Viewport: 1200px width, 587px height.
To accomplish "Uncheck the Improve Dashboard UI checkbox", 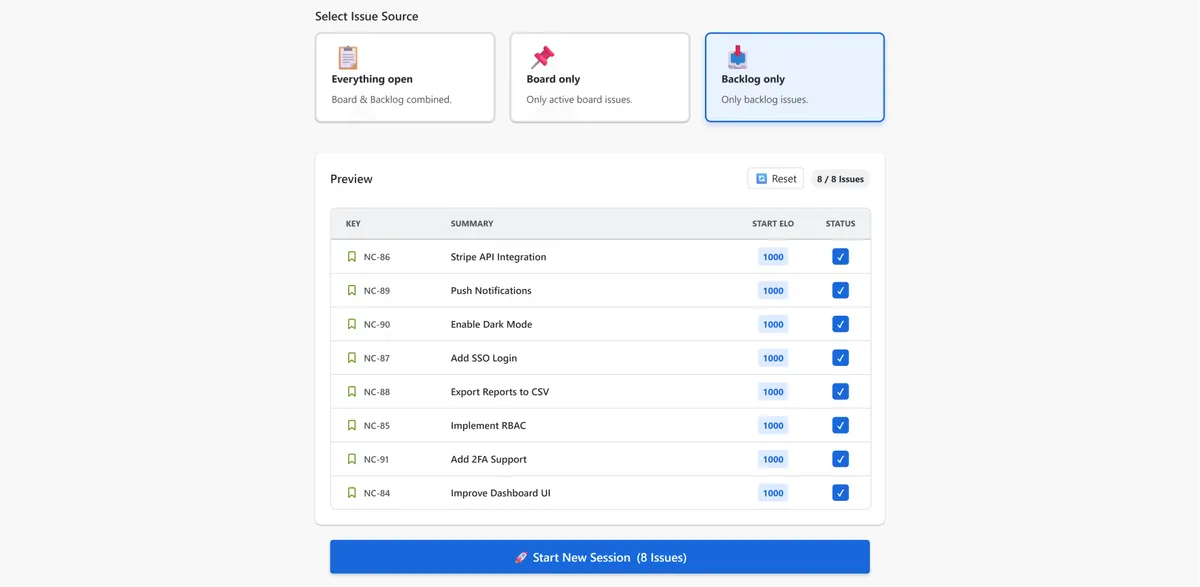I will coord(840,493).
